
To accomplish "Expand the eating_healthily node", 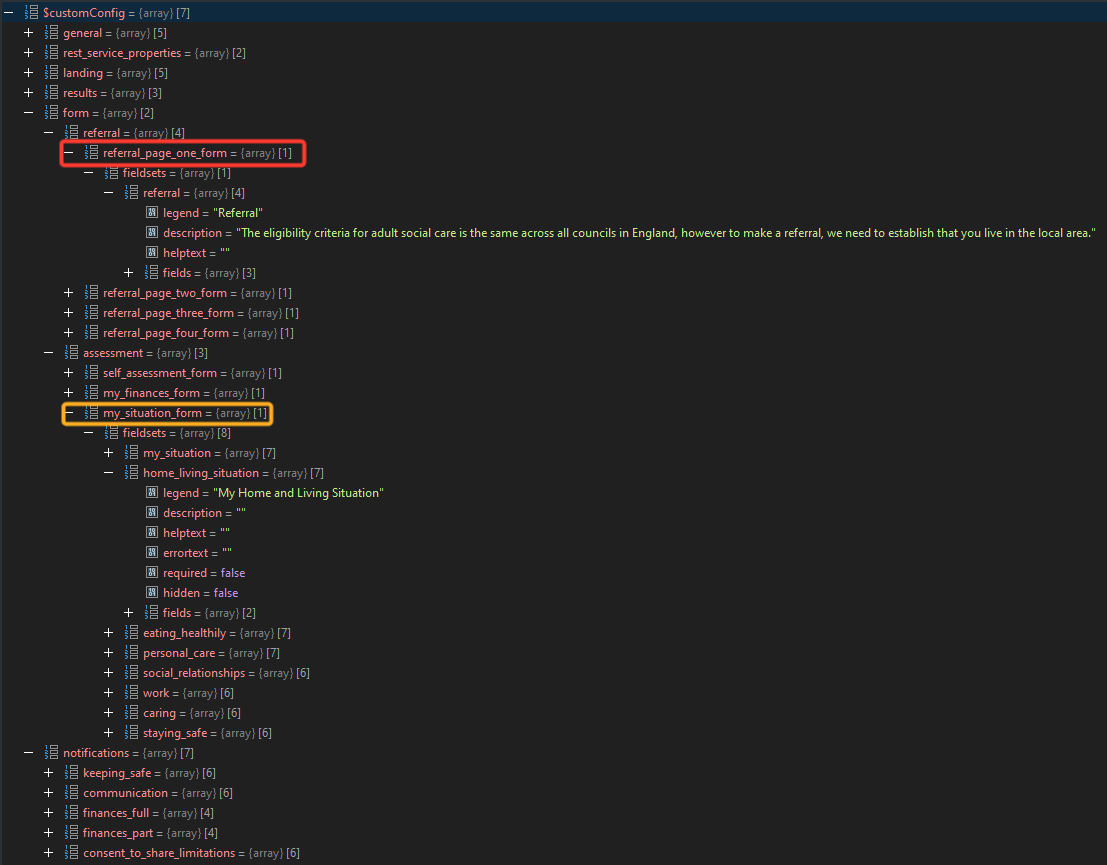I will tap(109, 633).
